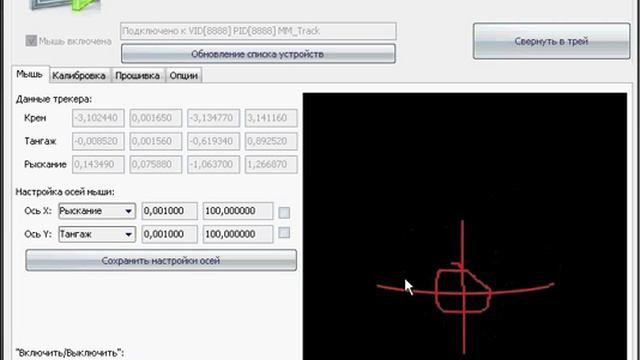This screenshot has width=640, height=360.
Task: Click Тангаж value 0,892520 field
Action: coord(271,141)
